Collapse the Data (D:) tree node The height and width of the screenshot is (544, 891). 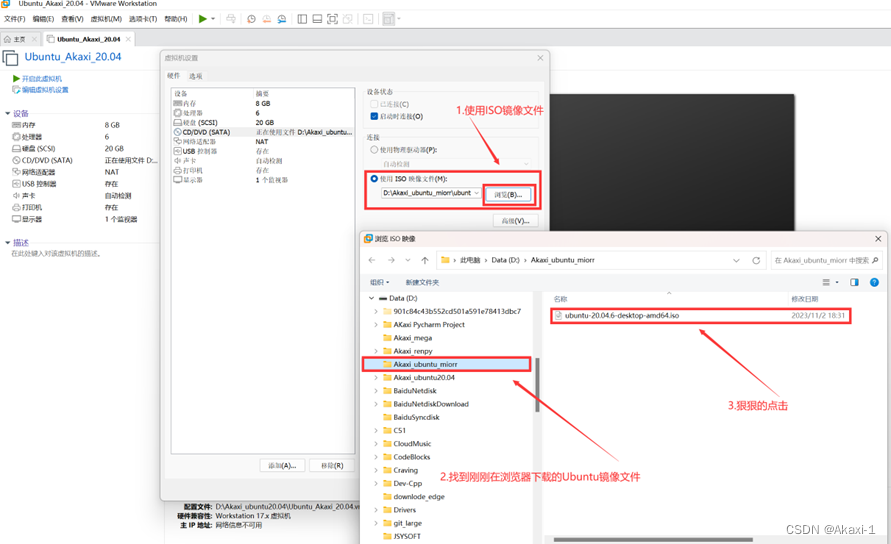coord(371,298)
